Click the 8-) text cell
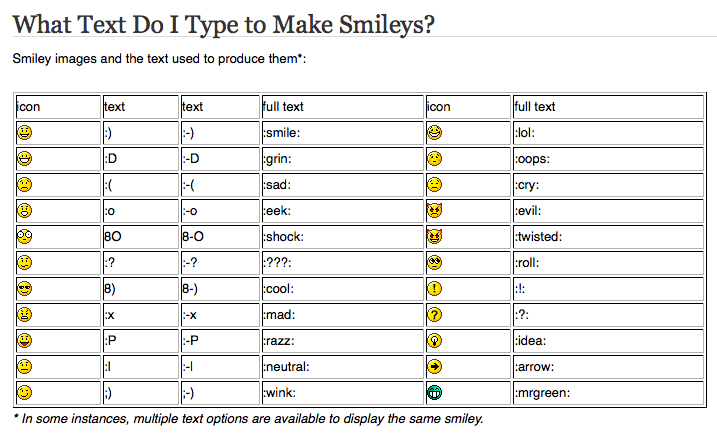This screenshot has width=717, height=441. pos(220,289)
